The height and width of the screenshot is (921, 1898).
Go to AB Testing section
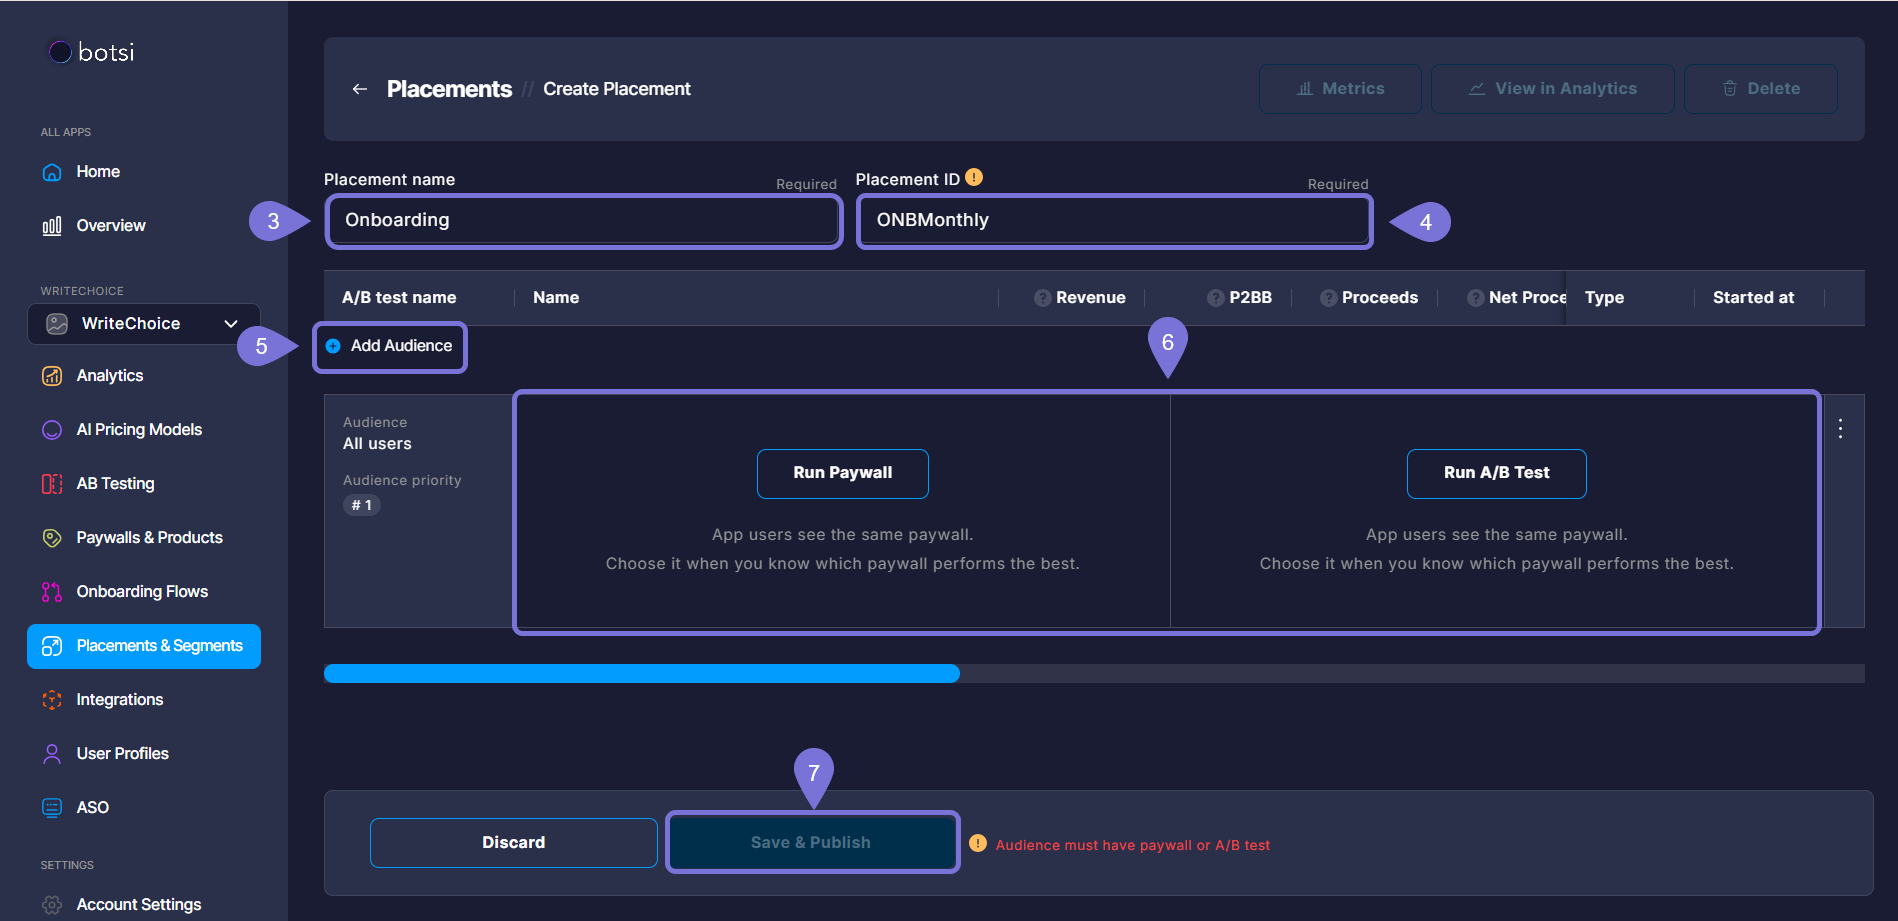click(x=115, y=484)
